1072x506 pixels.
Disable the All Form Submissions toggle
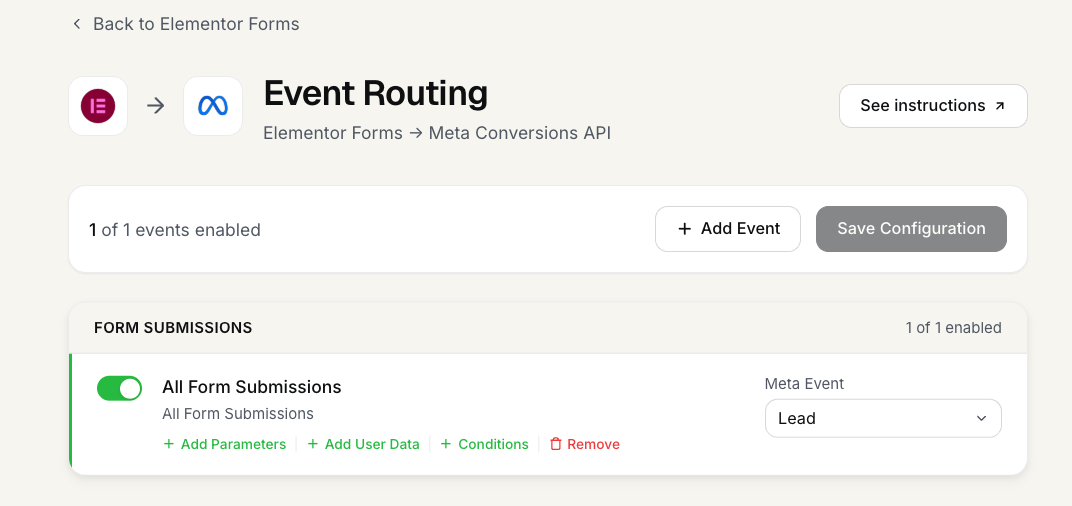coord(120,388)
